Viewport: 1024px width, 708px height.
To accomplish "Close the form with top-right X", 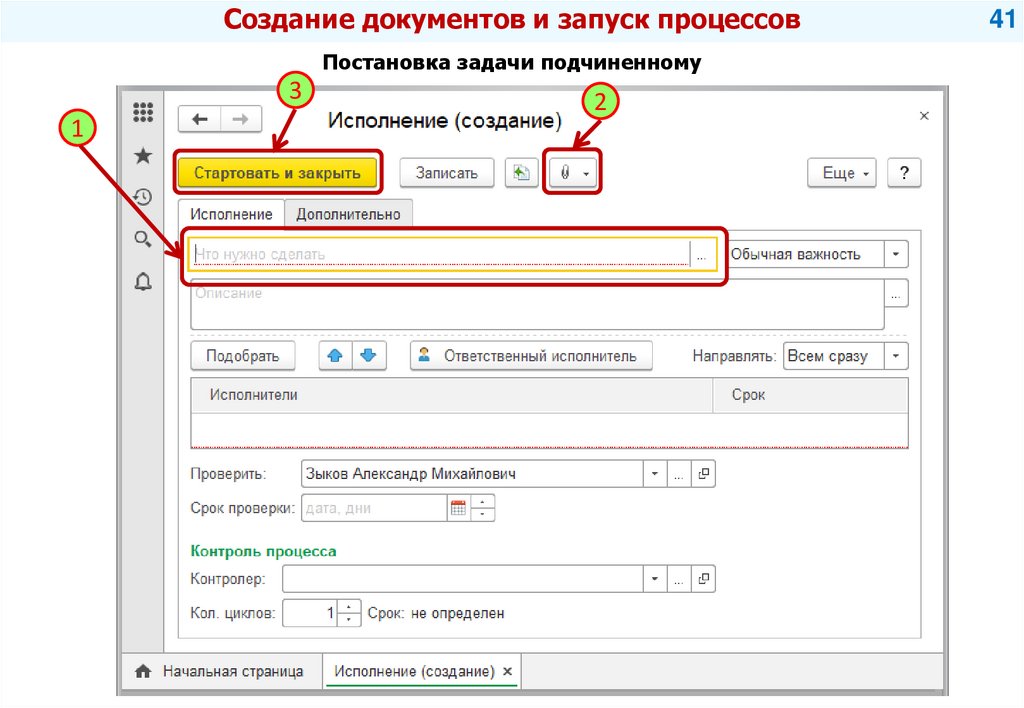I will click(x=924, y=116).
